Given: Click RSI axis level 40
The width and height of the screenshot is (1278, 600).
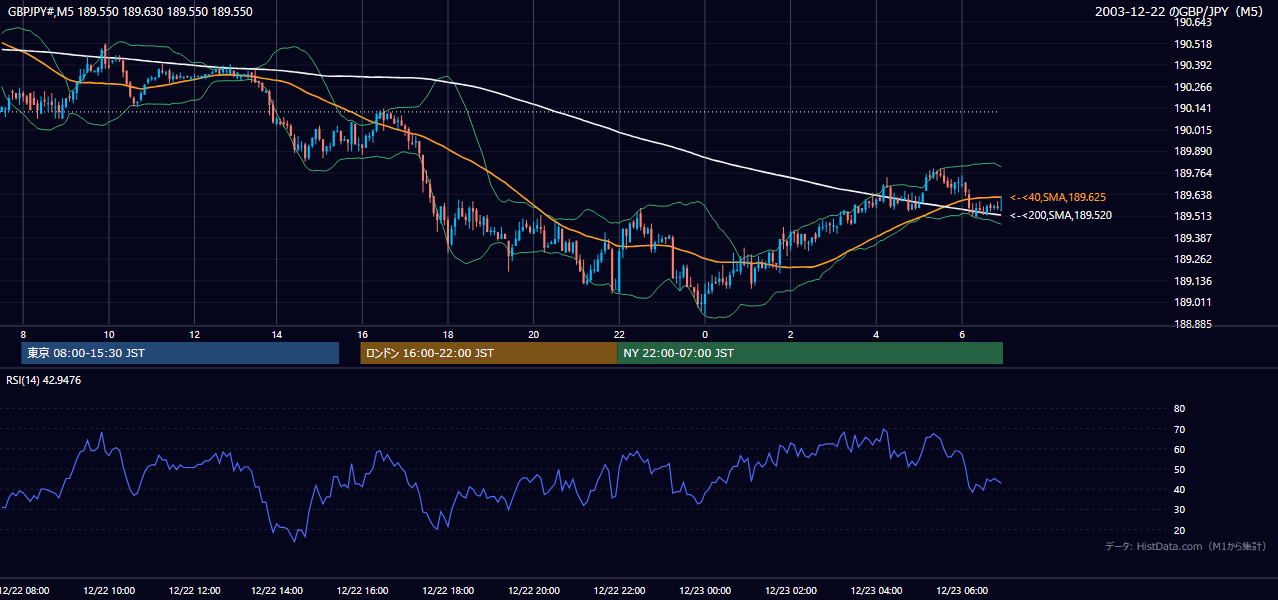Looking at the screenshot, I should pyautogui.click(x=1179, y=490).
